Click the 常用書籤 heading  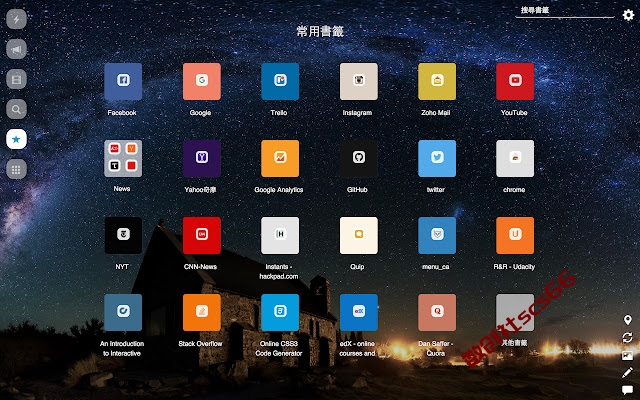(x=320, y=31)
